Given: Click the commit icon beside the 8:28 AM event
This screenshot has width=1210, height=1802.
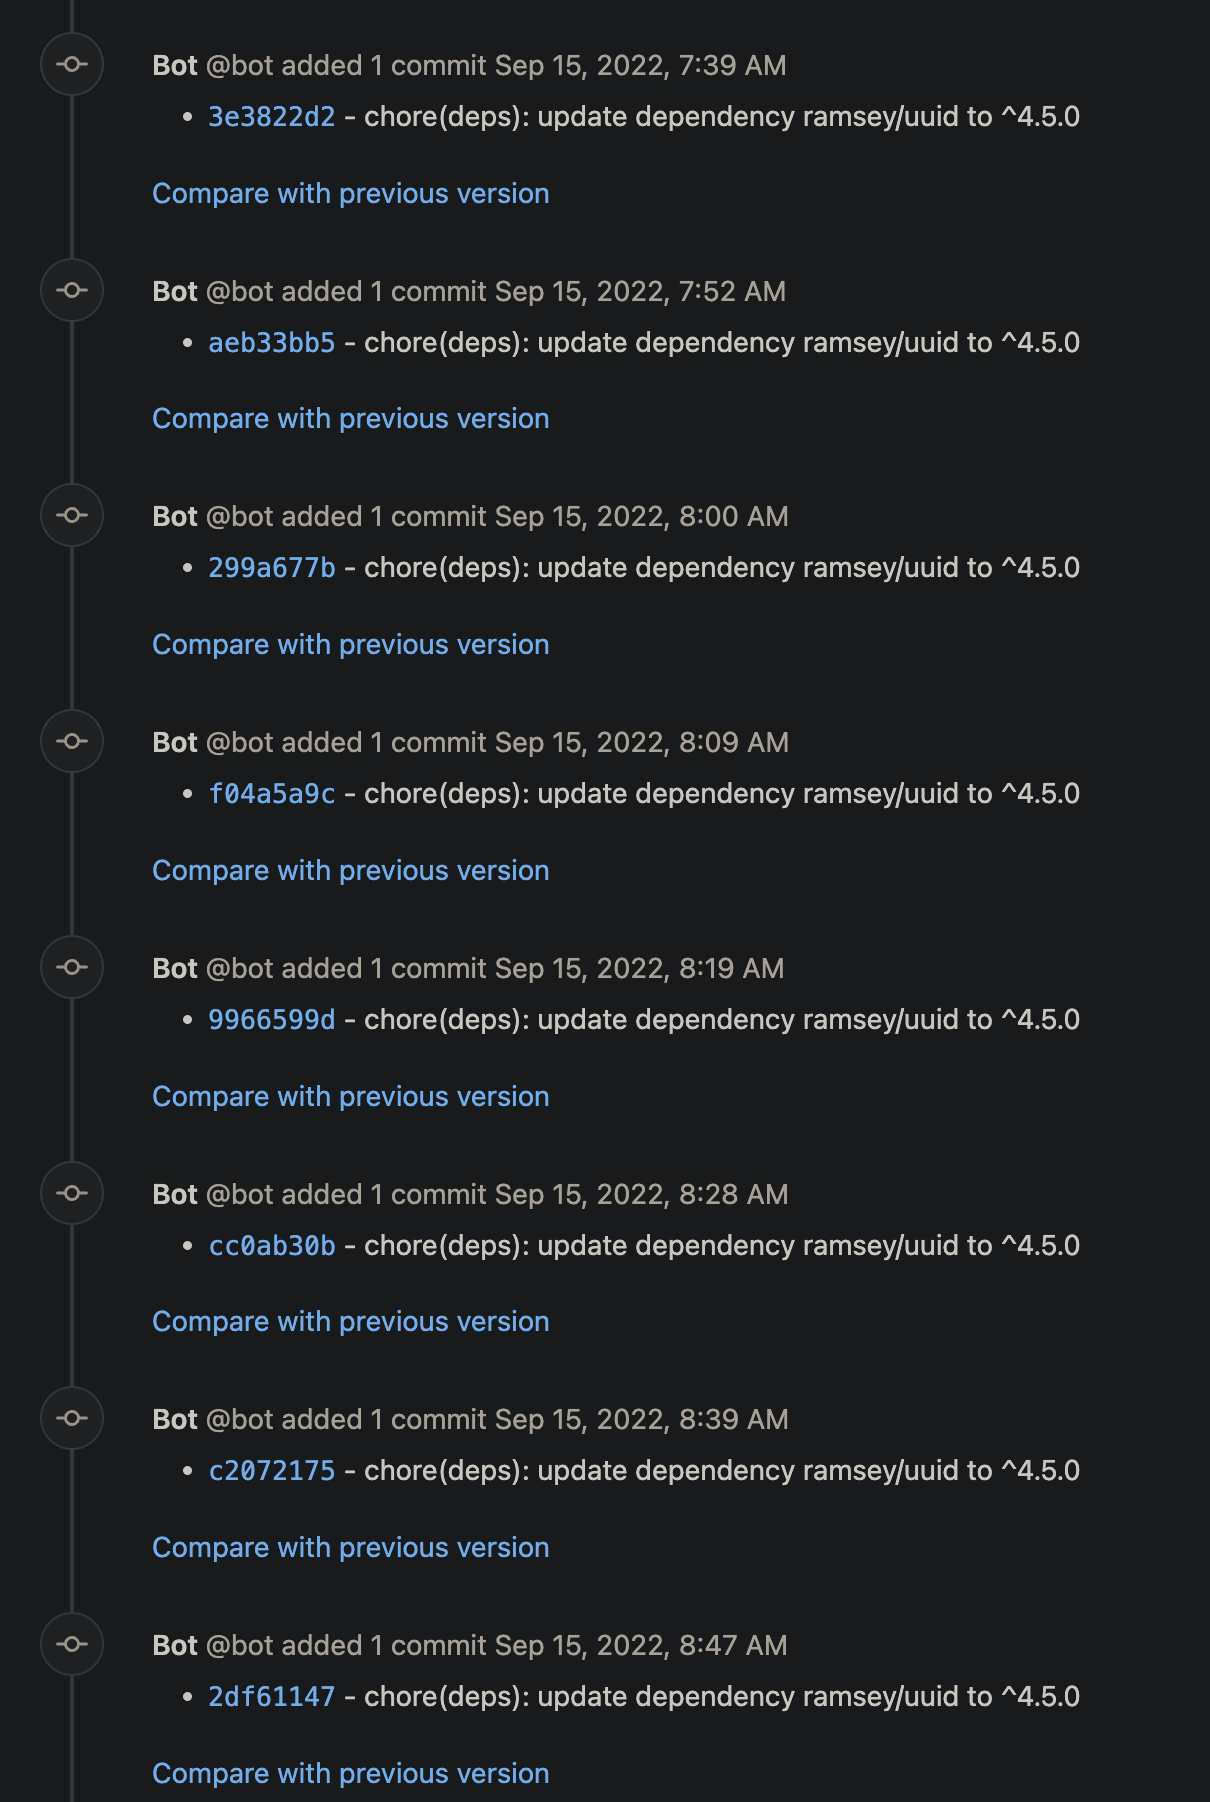Looking at the screenshot, I should tap(72, 1192).
